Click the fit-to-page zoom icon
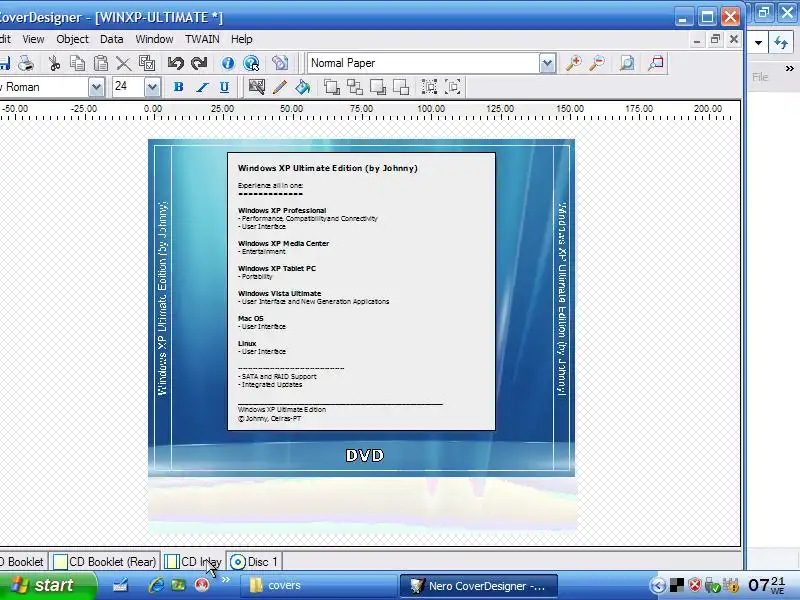Screen dimensions: 800x600 627,63
